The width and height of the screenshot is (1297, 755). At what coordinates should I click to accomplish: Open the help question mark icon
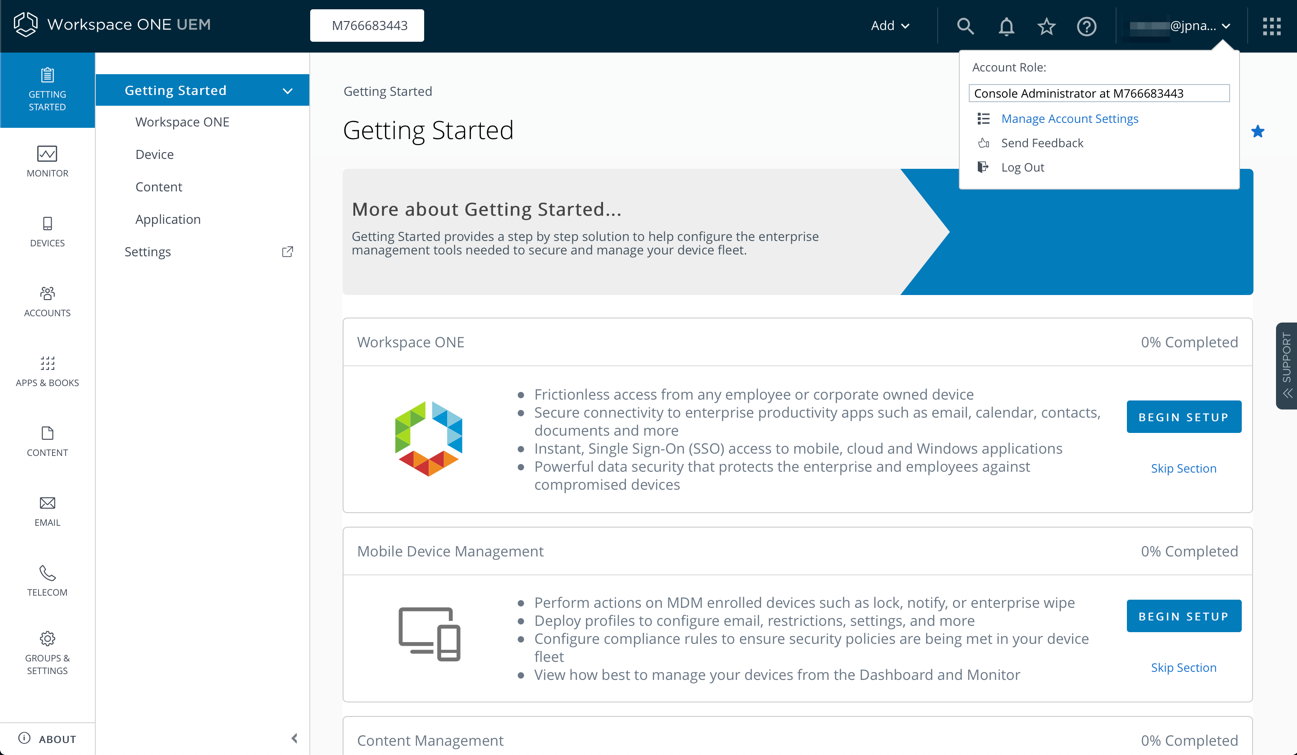pyautogui.click(x=1087, y=26)
